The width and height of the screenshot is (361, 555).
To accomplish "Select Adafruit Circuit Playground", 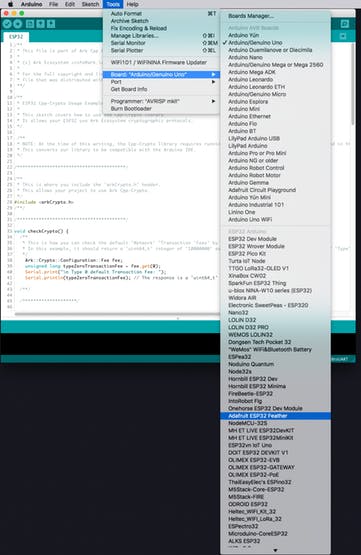I will [275, 190].
